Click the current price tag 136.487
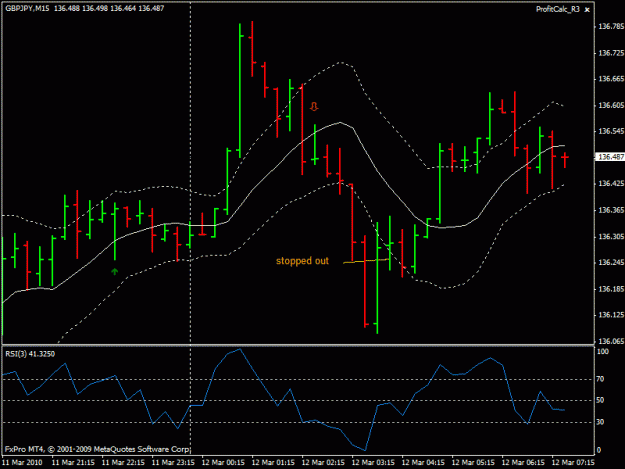The height and width of the screenshot is (469, 625). tap(610, 157)
